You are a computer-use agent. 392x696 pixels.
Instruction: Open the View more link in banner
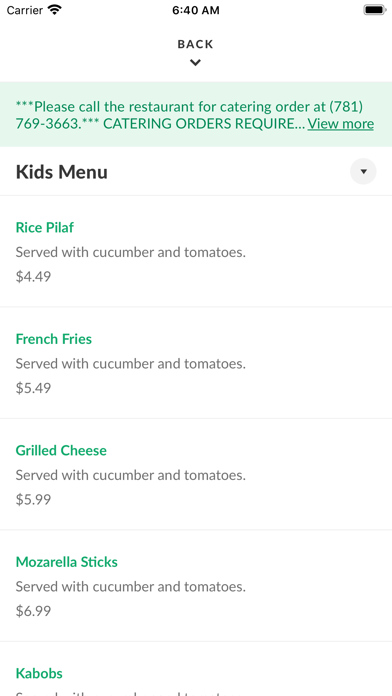click(341, 123)
